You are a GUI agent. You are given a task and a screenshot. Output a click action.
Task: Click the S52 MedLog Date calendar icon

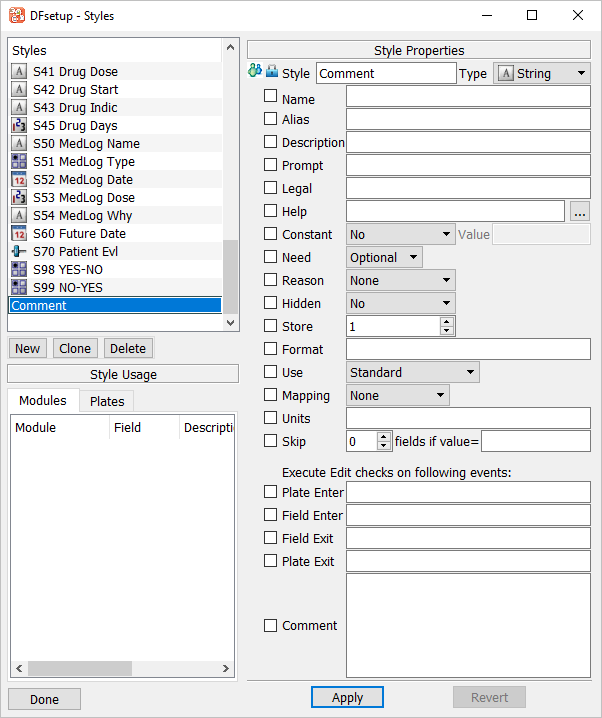coord(19,180)
